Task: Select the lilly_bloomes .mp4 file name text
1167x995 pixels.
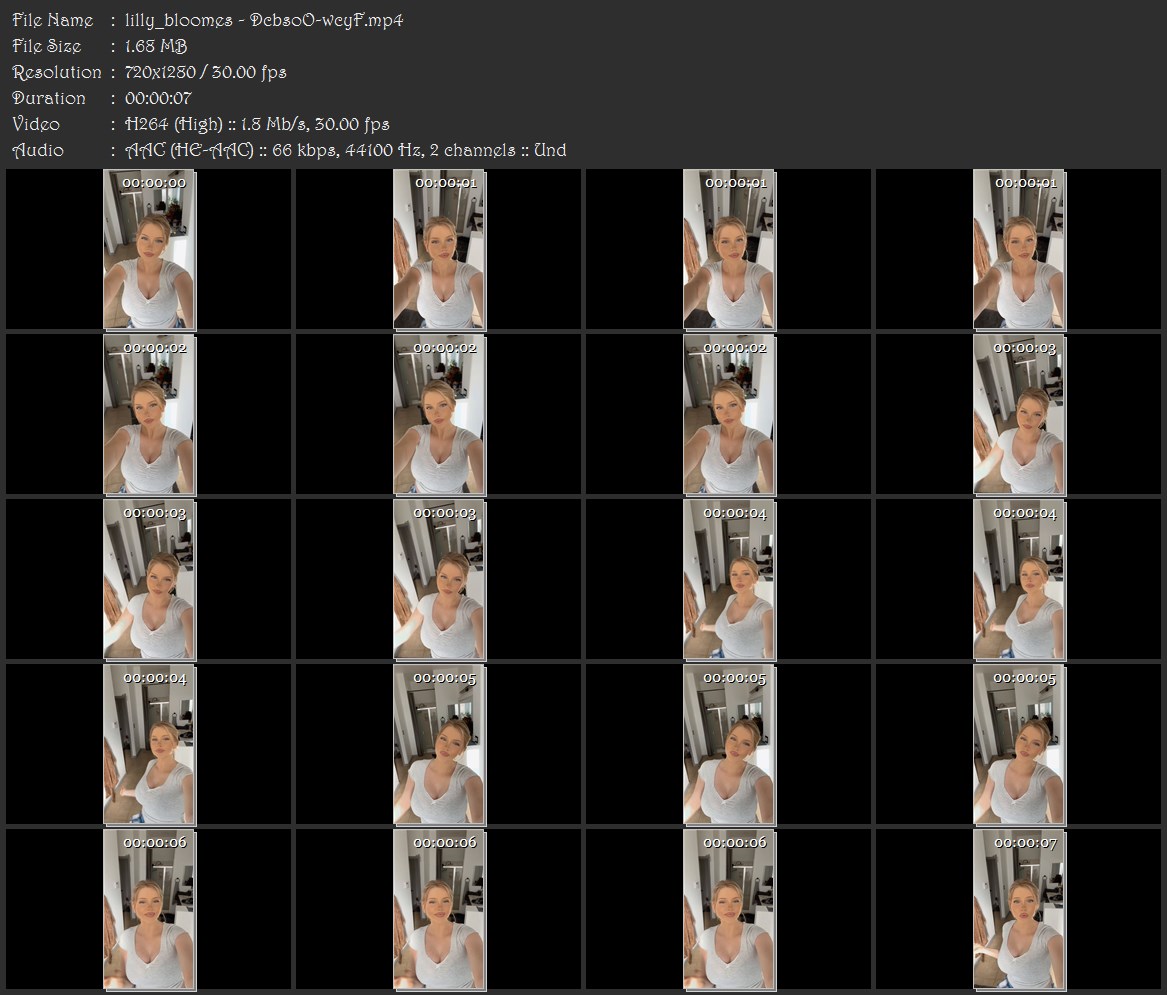Action: point(264,20)
